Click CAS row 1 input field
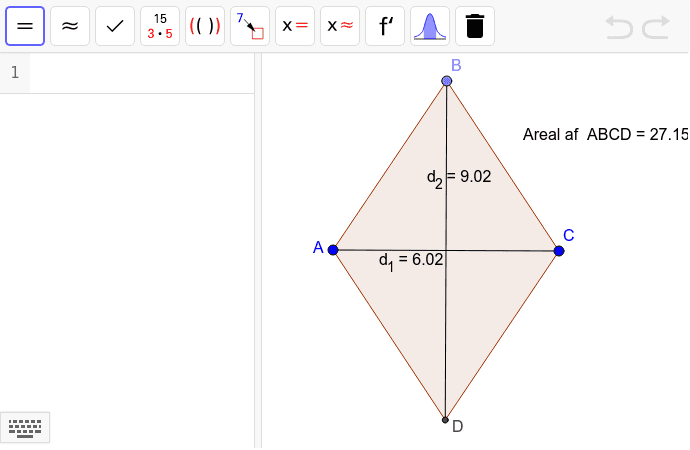This screenshot has height=450, width=690. click(x=142, y=73)
